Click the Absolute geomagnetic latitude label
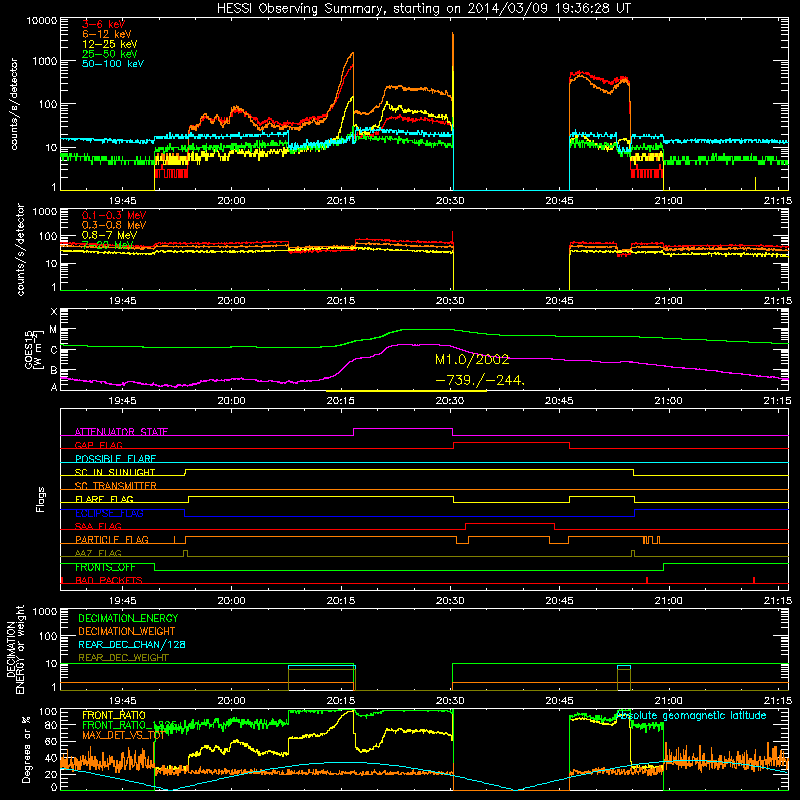This screenshot has width=800, height=800. coord(691,715)
